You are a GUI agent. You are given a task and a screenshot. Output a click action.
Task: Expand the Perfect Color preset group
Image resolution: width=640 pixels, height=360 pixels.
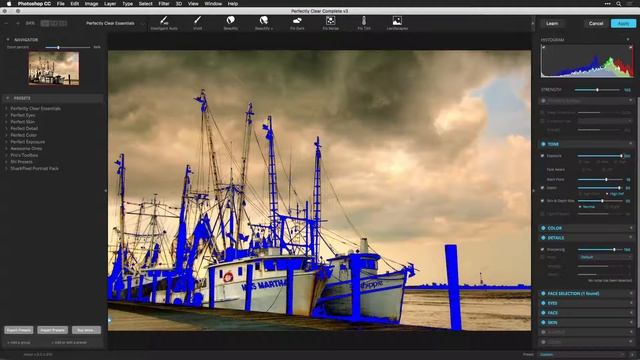pos(6,135)
